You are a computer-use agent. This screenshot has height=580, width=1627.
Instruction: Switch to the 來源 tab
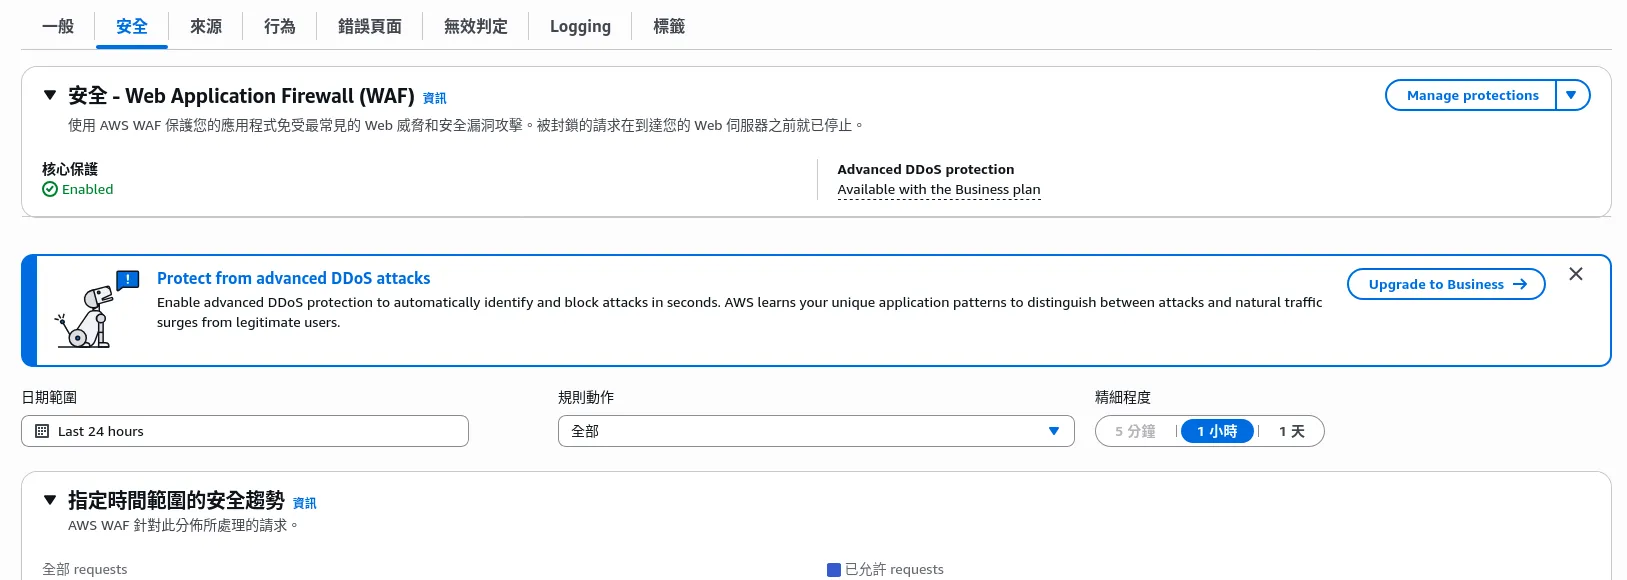[x=206, y=26]
